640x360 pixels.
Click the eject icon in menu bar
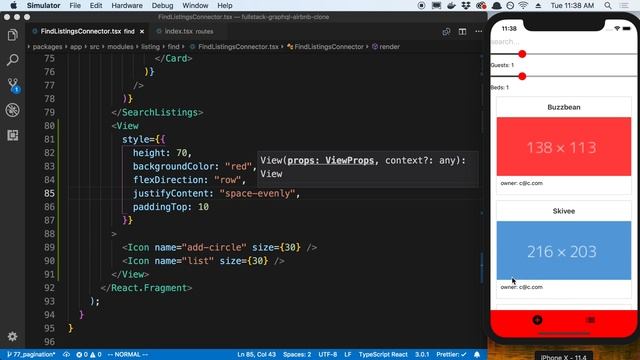[x=538, y=6]
